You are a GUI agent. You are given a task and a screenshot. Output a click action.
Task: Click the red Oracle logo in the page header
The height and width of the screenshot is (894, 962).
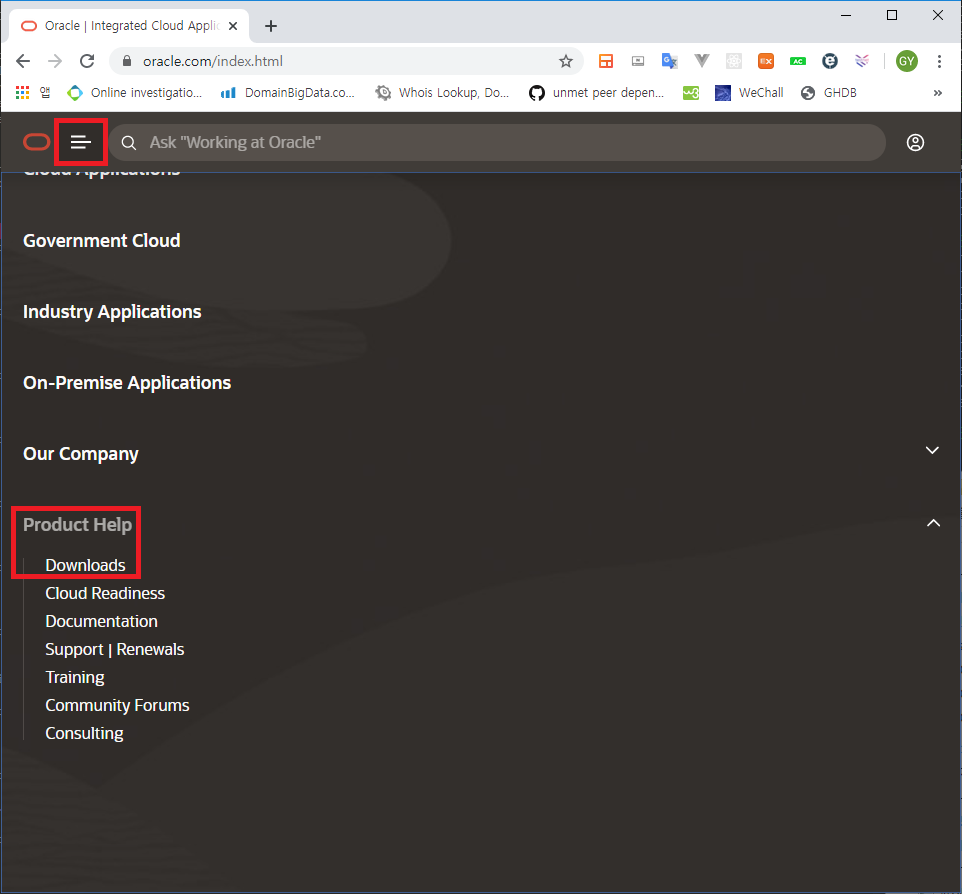(37, 142)
